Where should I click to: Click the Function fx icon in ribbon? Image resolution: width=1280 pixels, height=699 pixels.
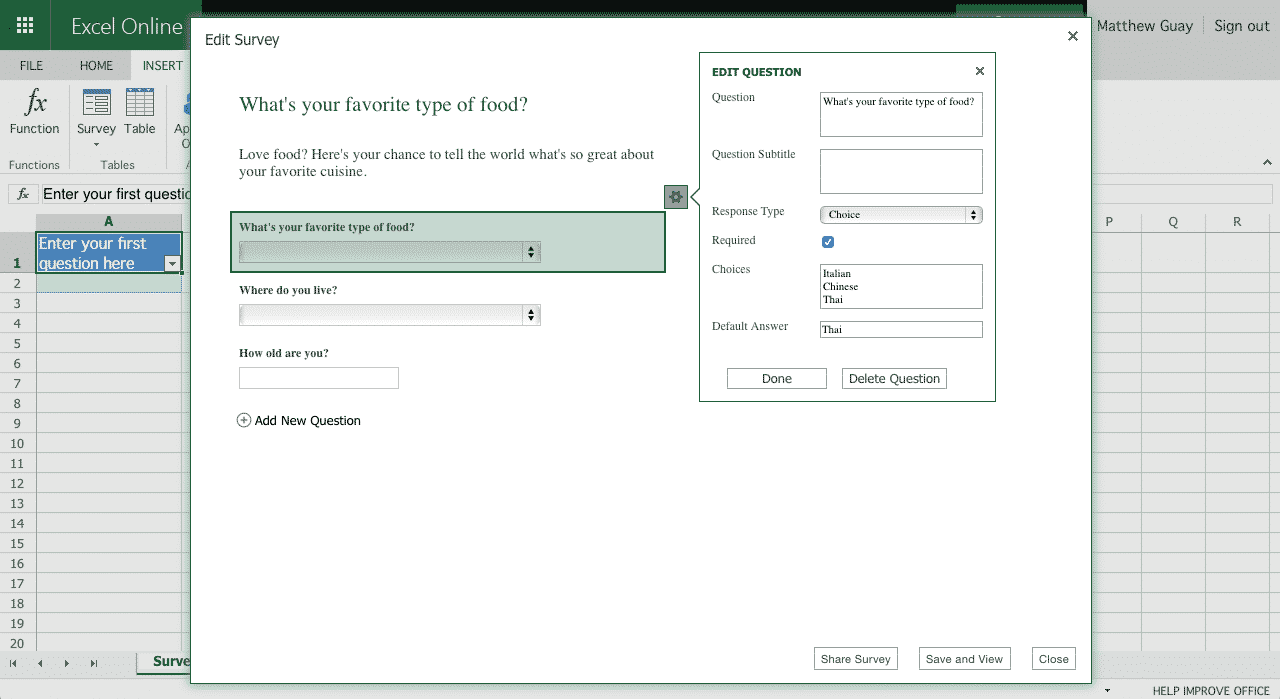35,103
